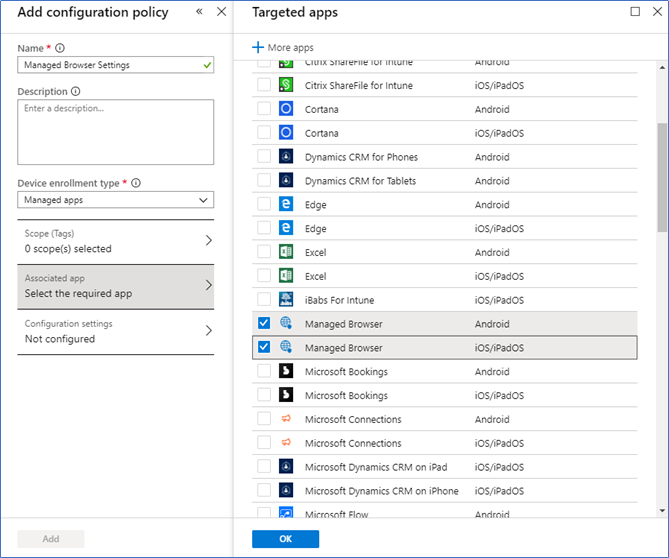The image size is (669, 558).
Task: Click the Microsoft Dynamics CRM on iPad icon
Action: (x=286, y=467)
